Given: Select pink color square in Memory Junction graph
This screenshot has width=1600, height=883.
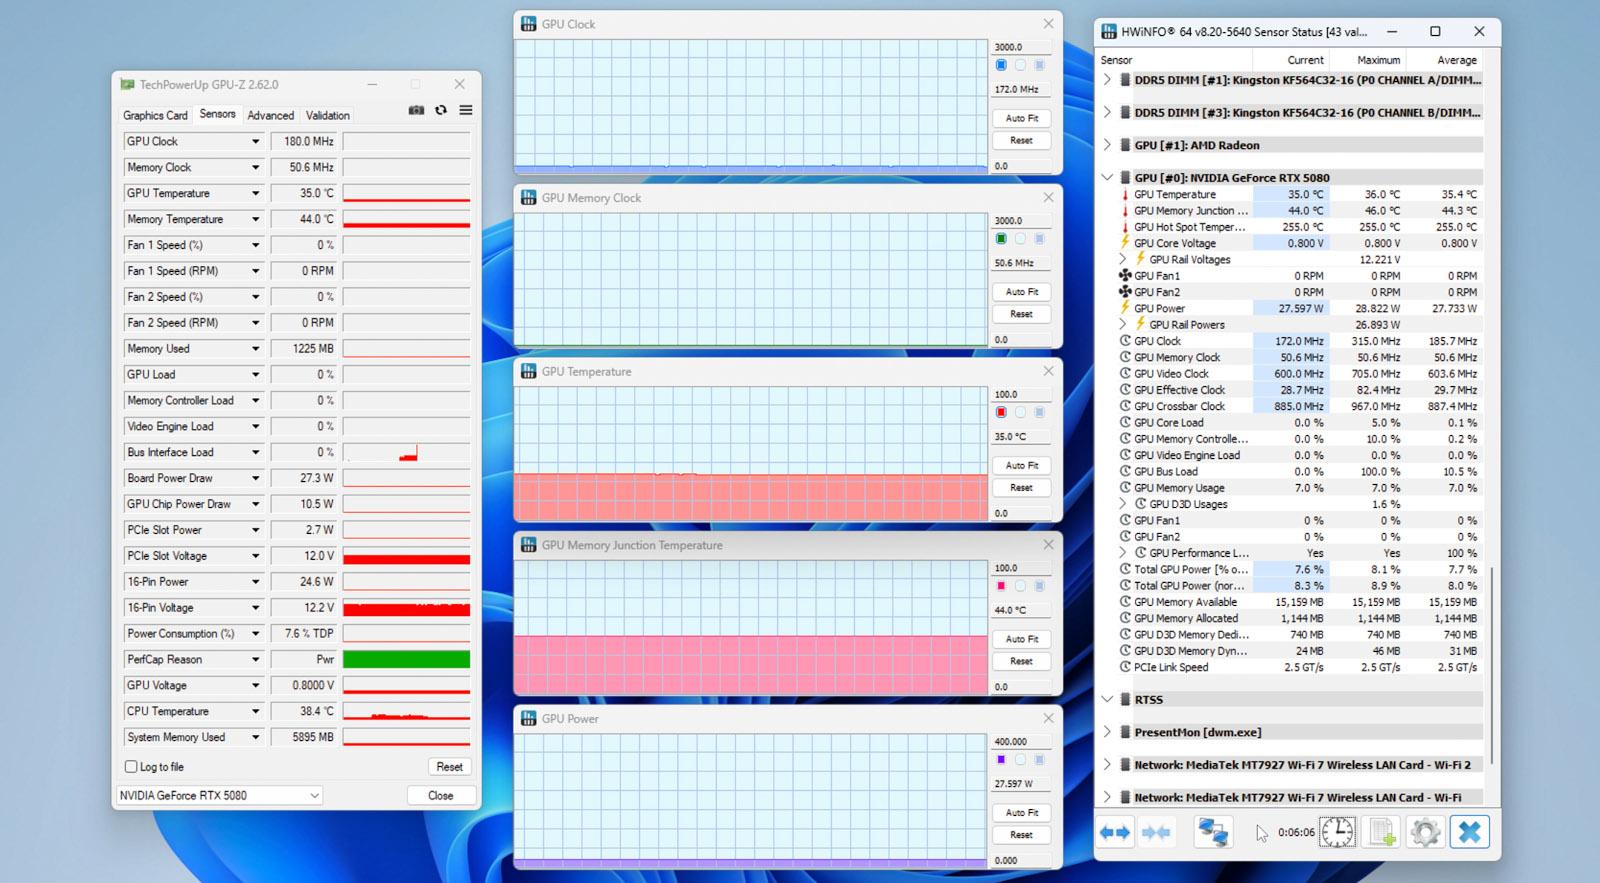Looking at the screenshot, I should point(1001,586).
